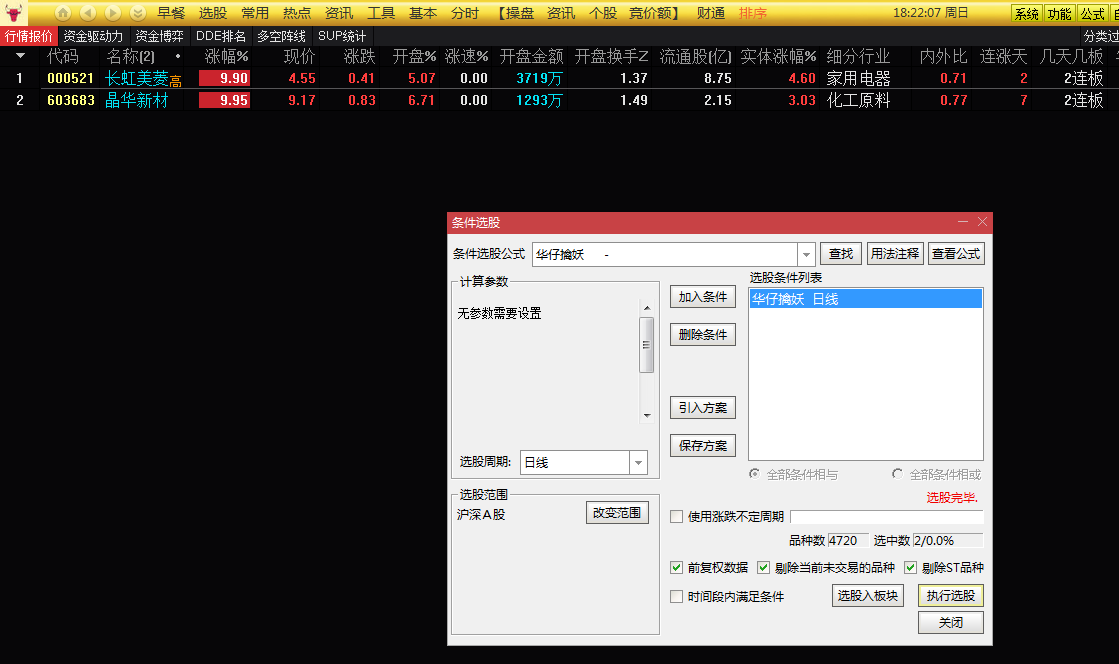
Task: Click the forward arrow in top toolbar
Action: pos(113,13)
